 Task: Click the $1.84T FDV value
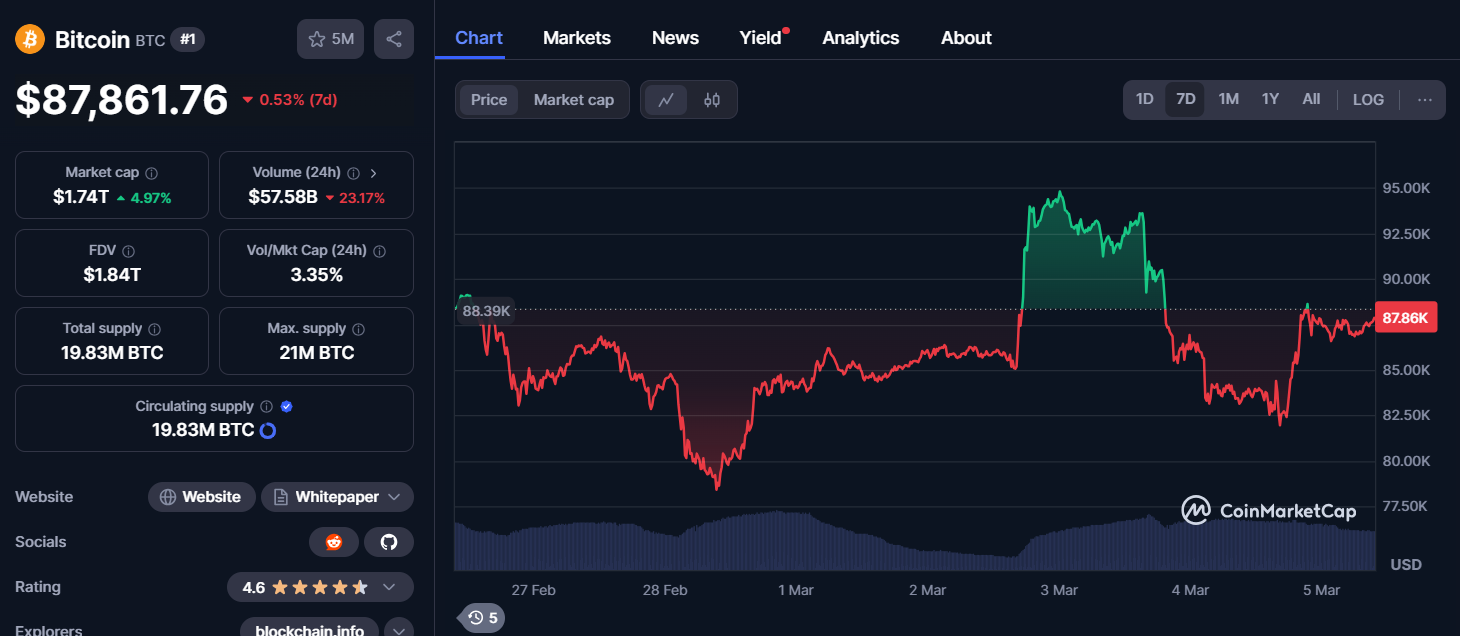pyautogui.click(x=112, y=275)
